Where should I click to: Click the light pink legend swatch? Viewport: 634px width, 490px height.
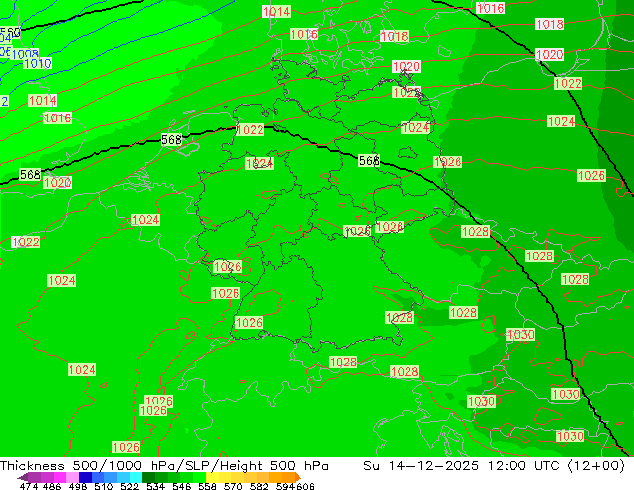[72, 477]
